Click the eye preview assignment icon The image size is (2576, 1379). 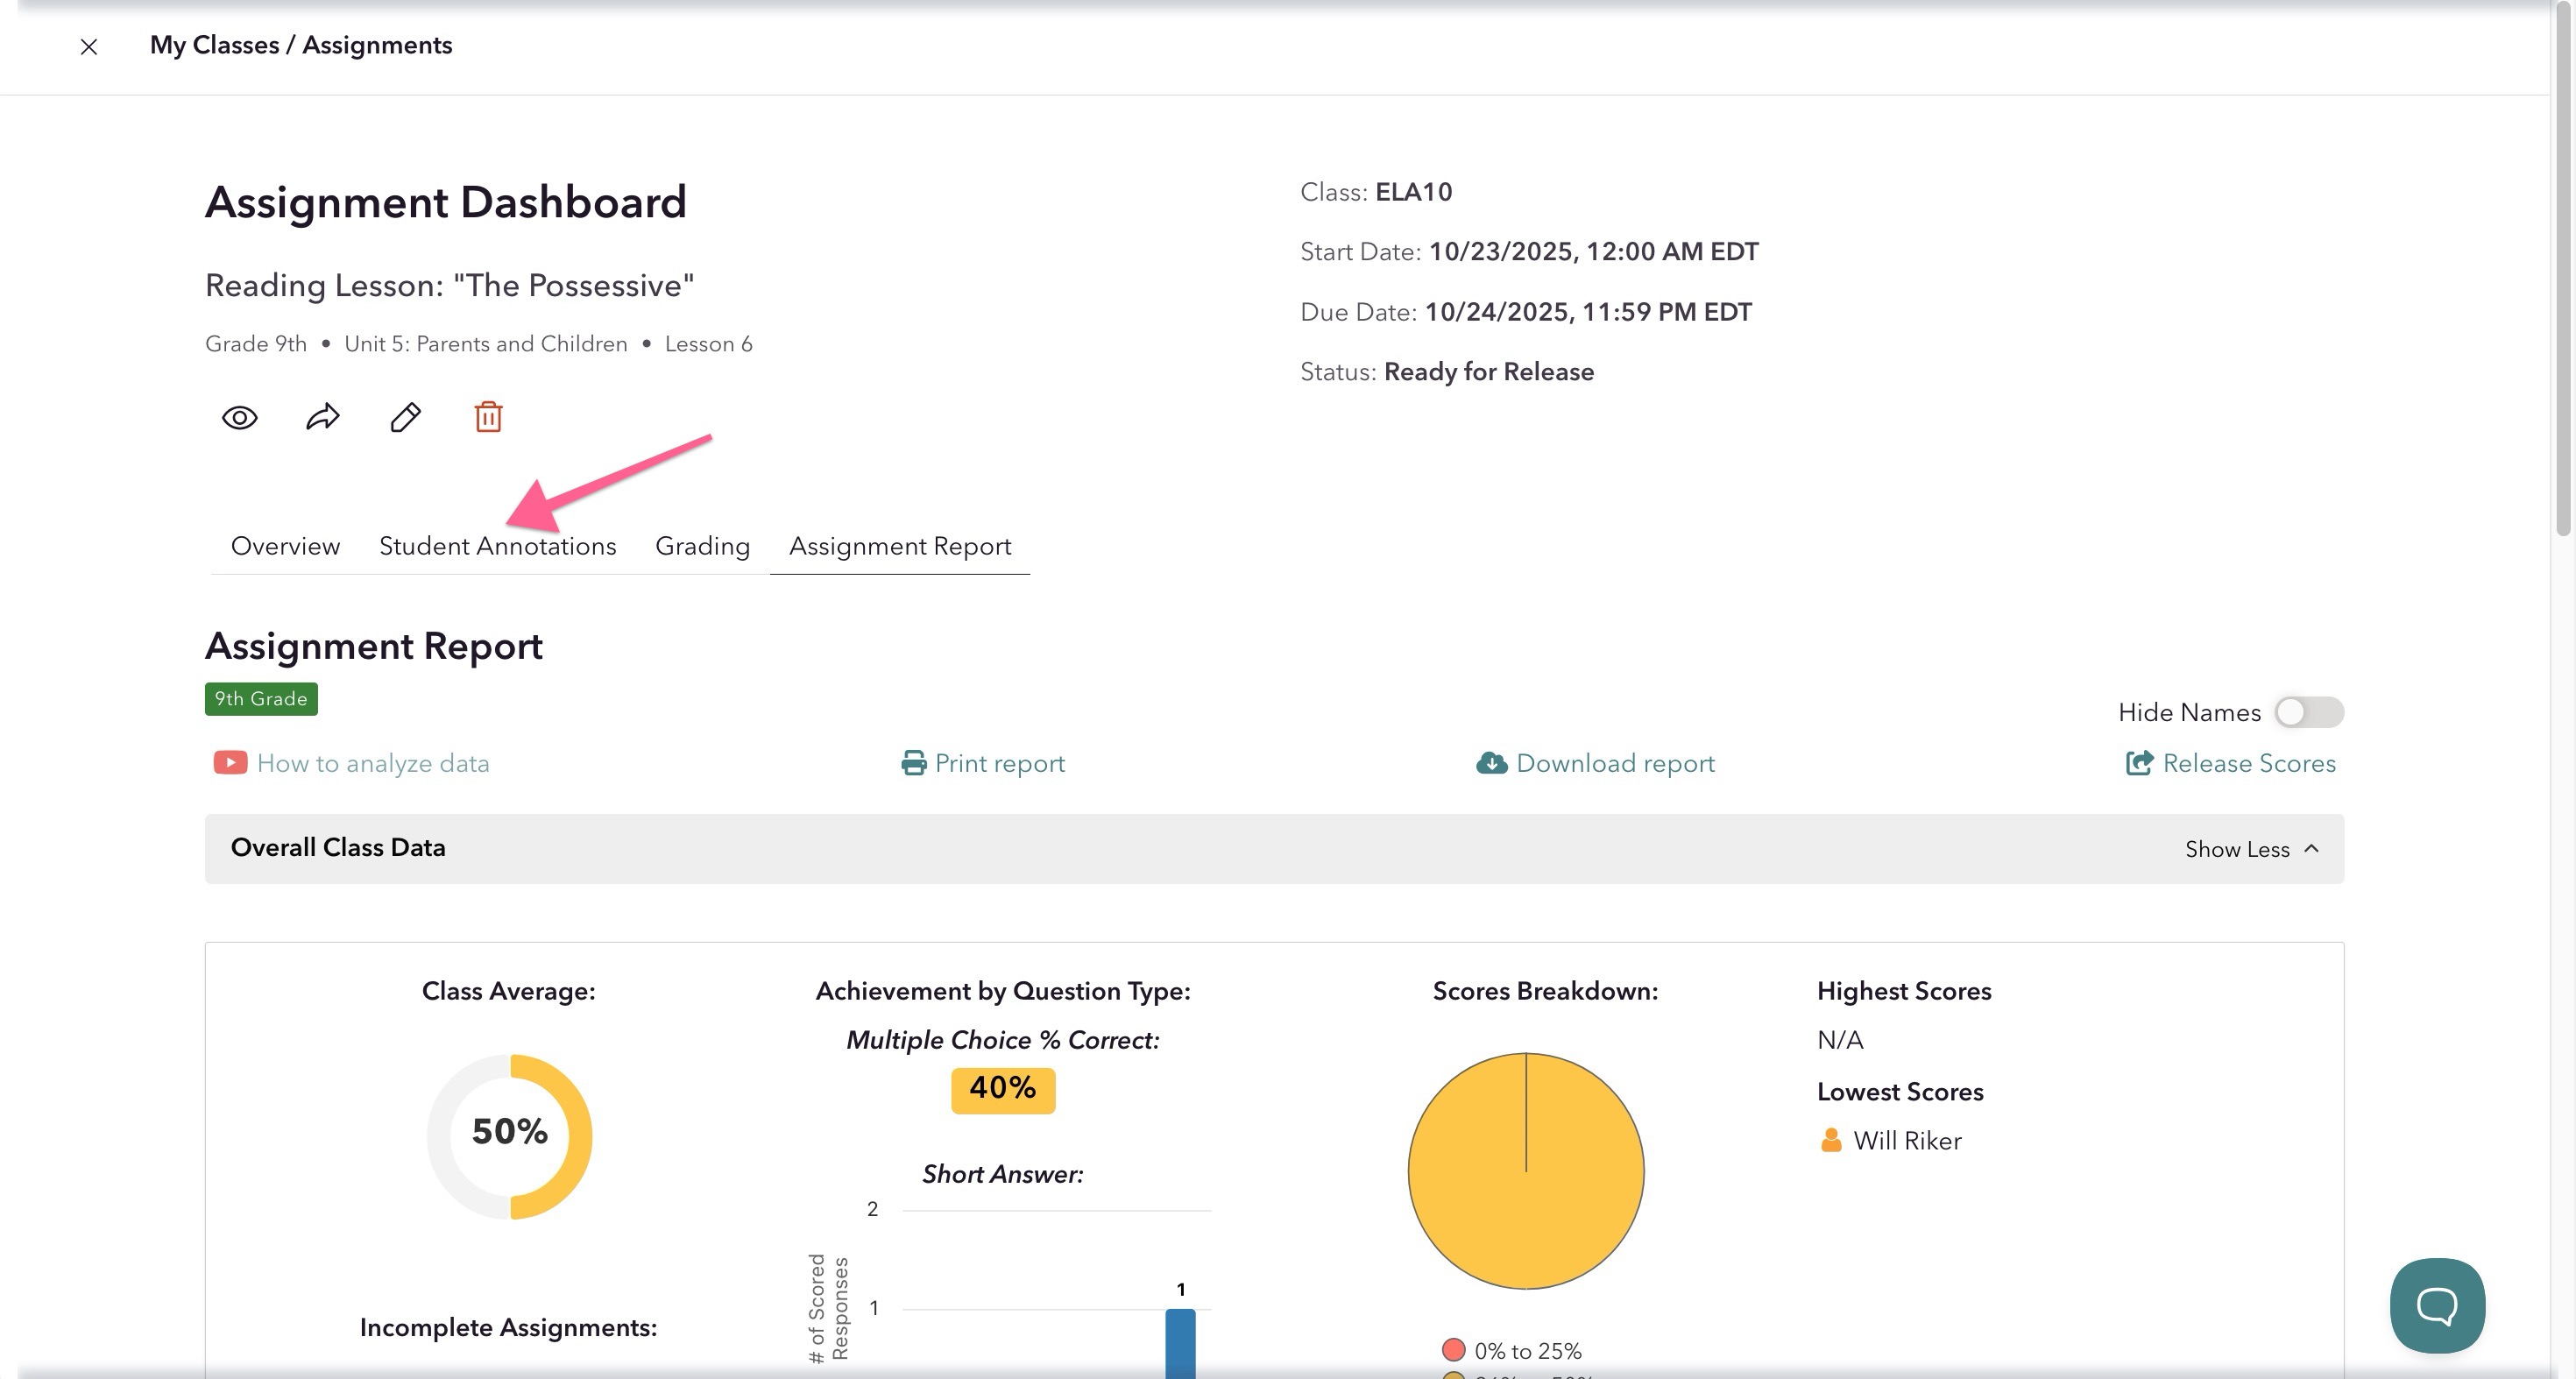pyautogui.click(x=239, y=417)
